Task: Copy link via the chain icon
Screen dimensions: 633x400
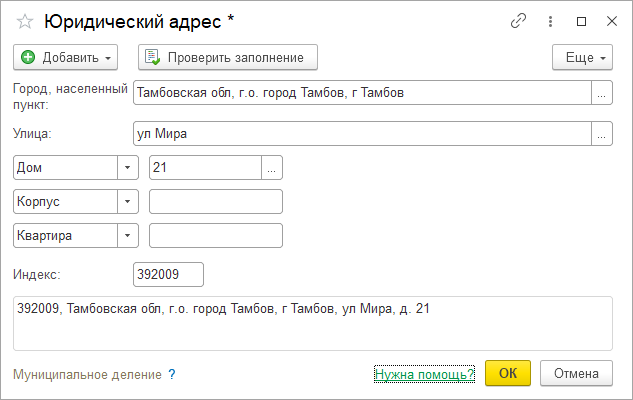Action: pyautogui.click(x=518, y=20)
